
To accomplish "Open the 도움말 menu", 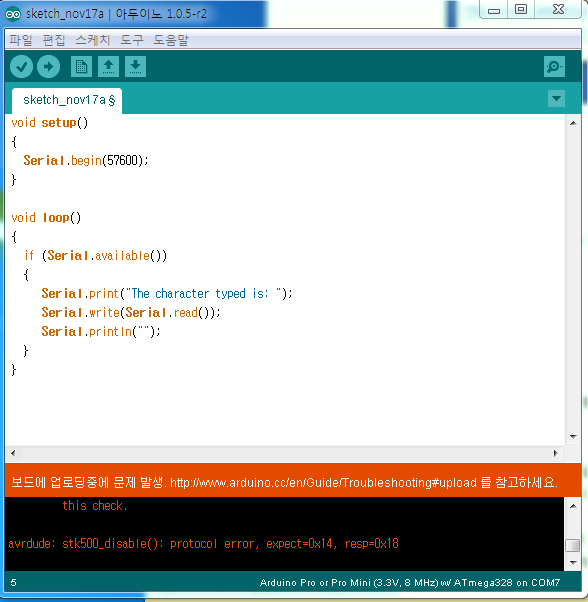I will pos(171,40).
